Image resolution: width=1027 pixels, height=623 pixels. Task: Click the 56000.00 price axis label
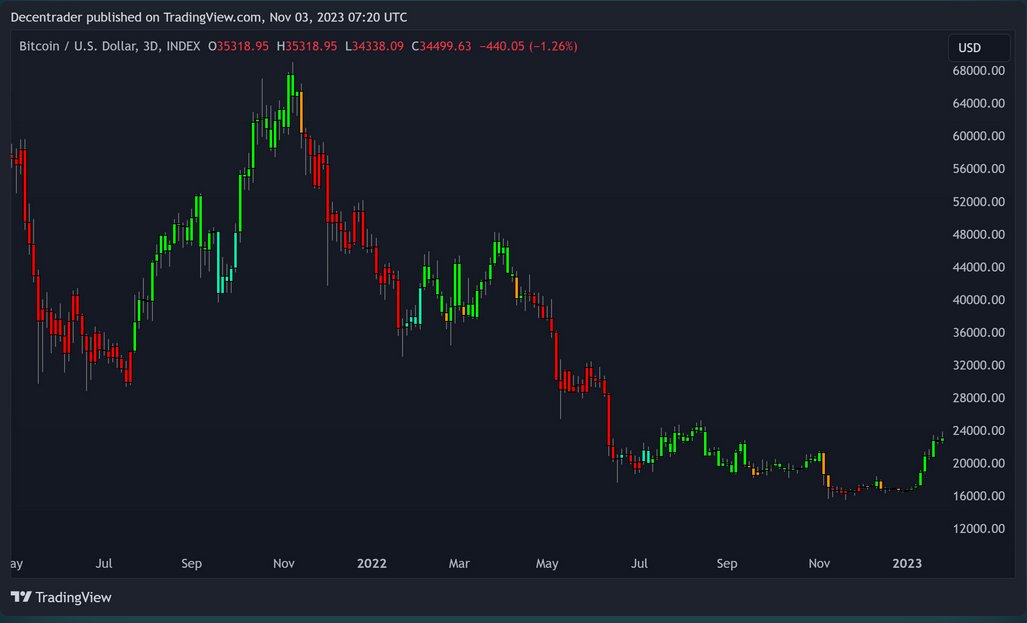tap(979, 169)
